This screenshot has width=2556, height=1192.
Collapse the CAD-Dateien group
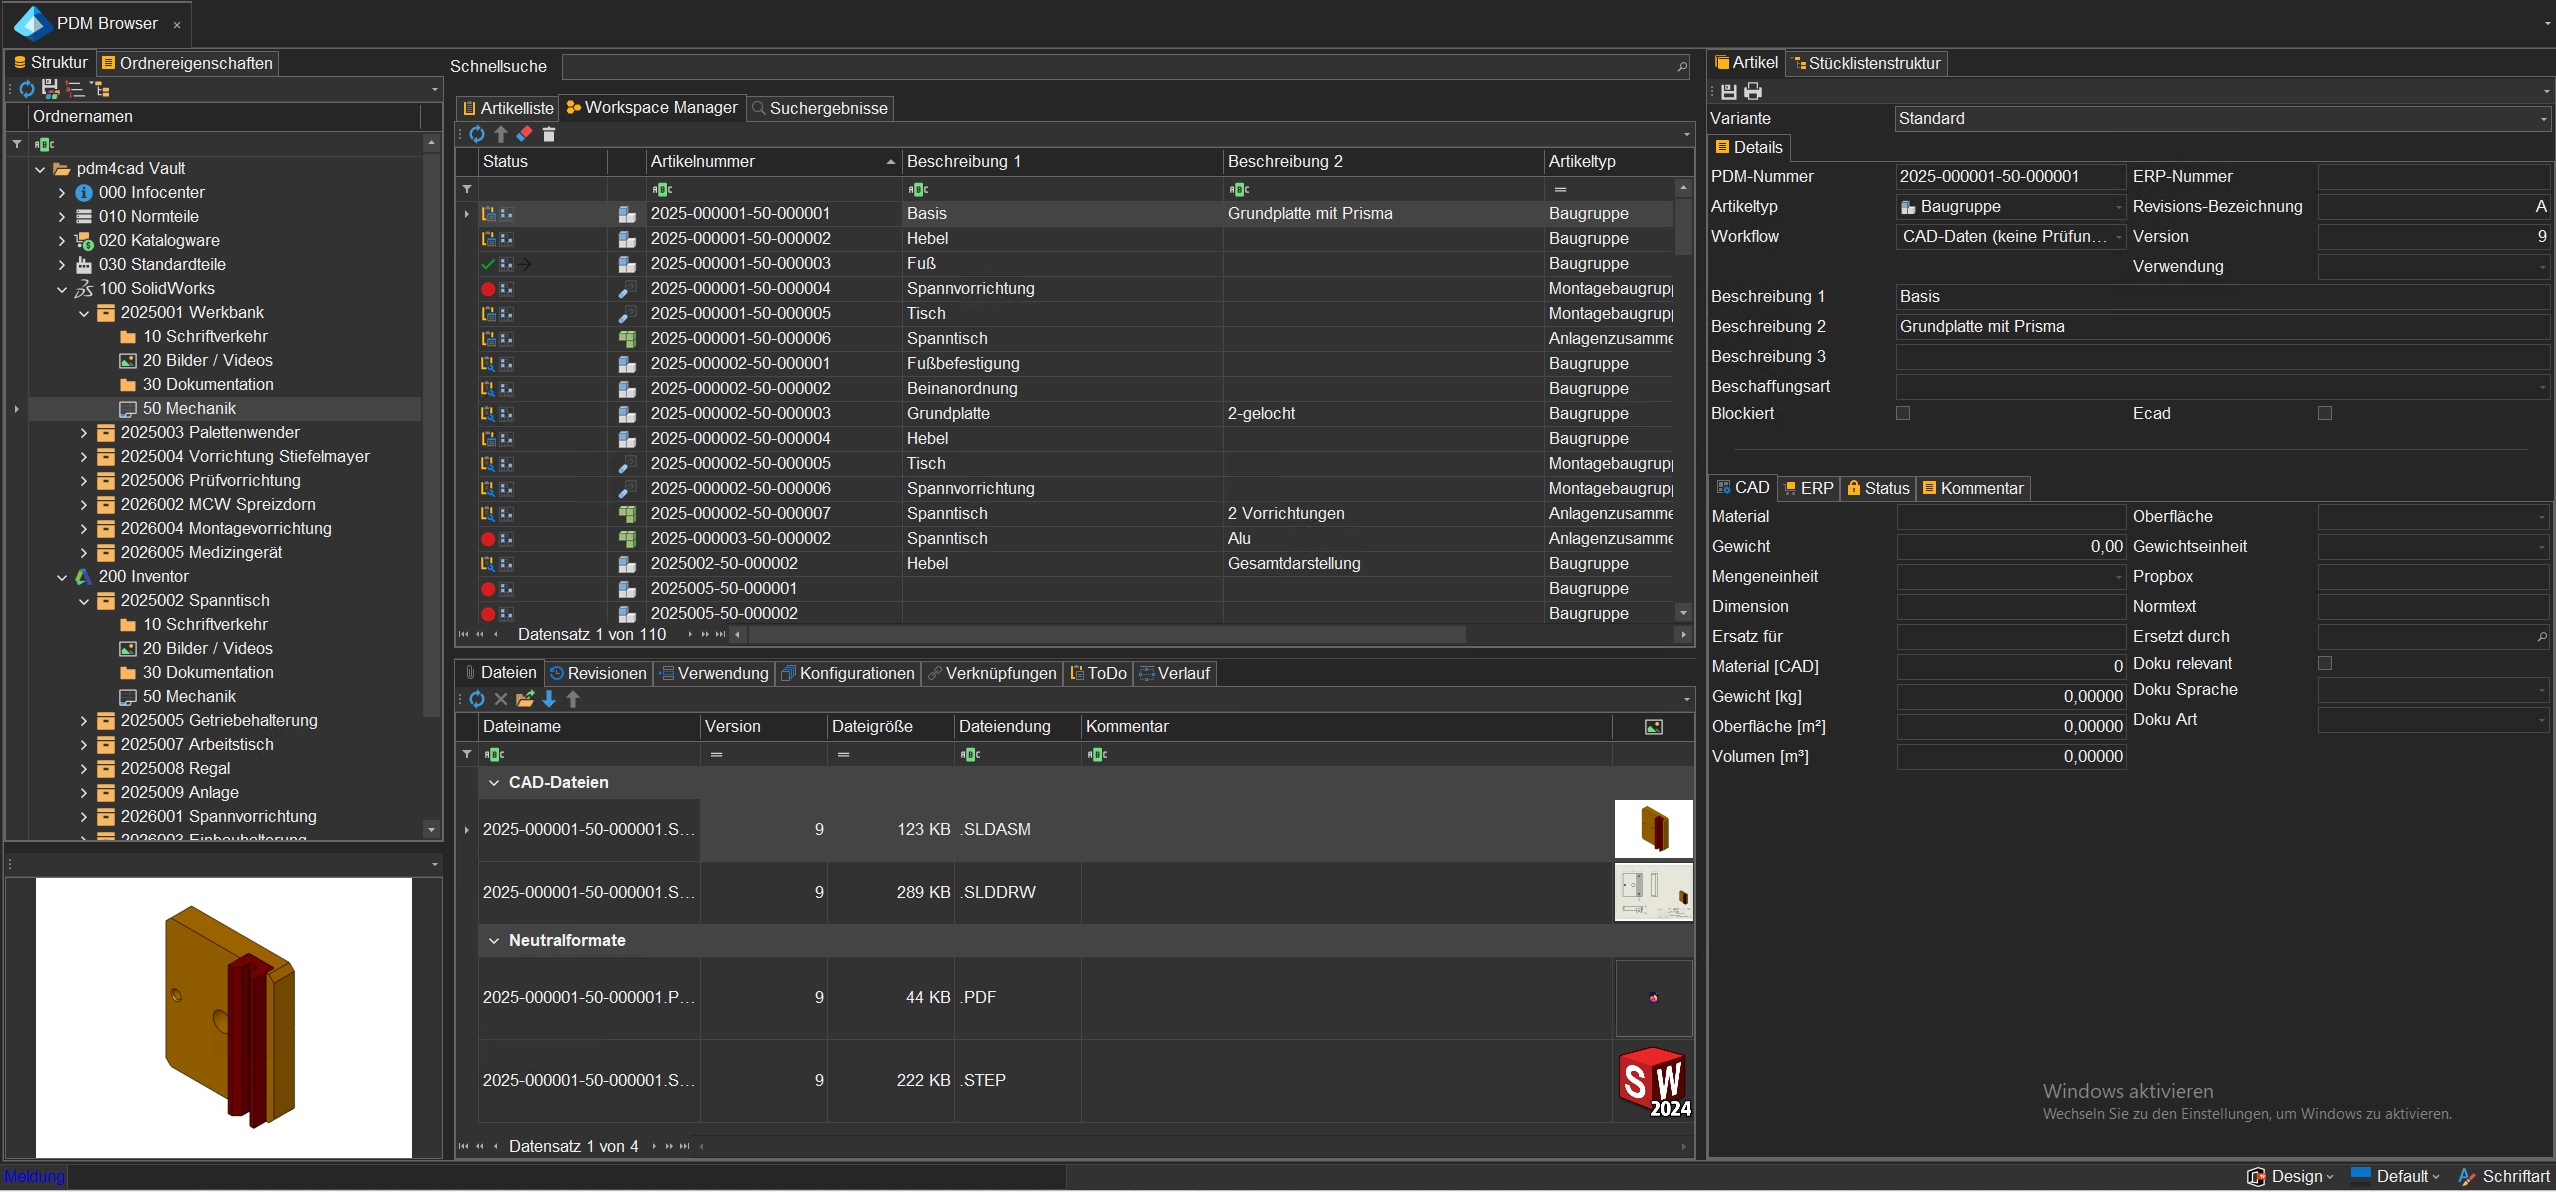(x=494, y=783)
